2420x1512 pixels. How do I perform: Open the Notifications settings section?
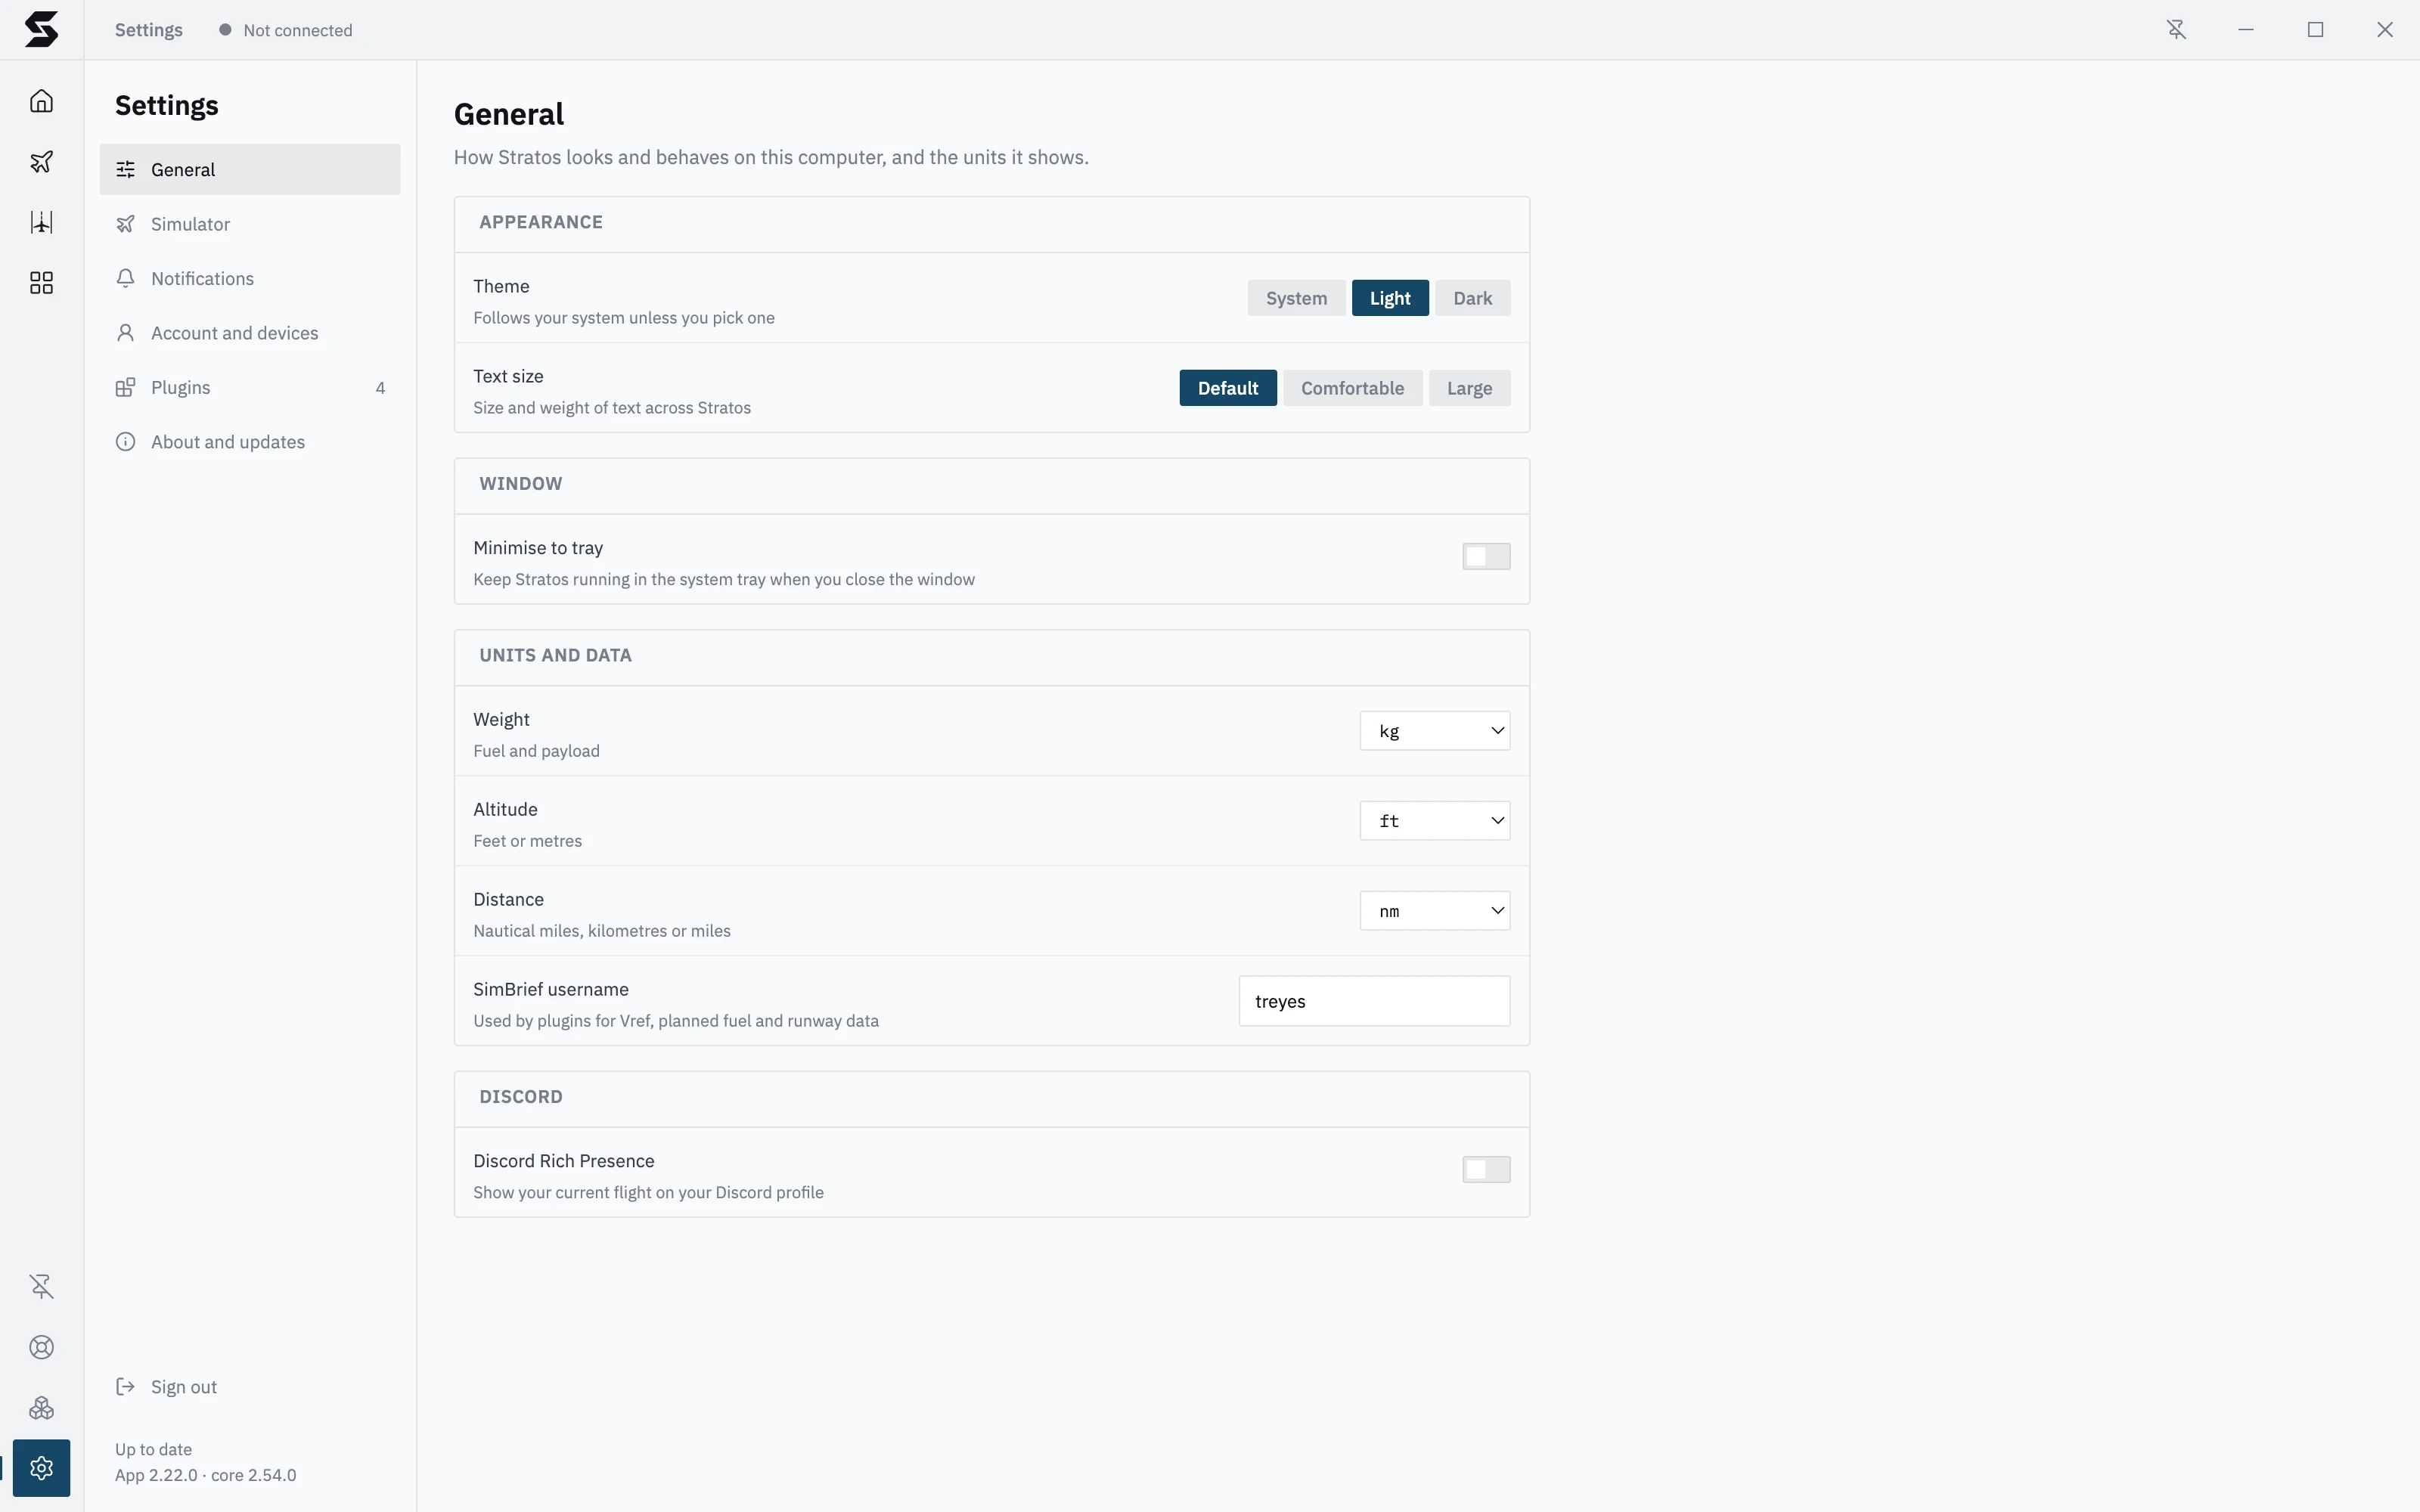(x=250, y=278)
